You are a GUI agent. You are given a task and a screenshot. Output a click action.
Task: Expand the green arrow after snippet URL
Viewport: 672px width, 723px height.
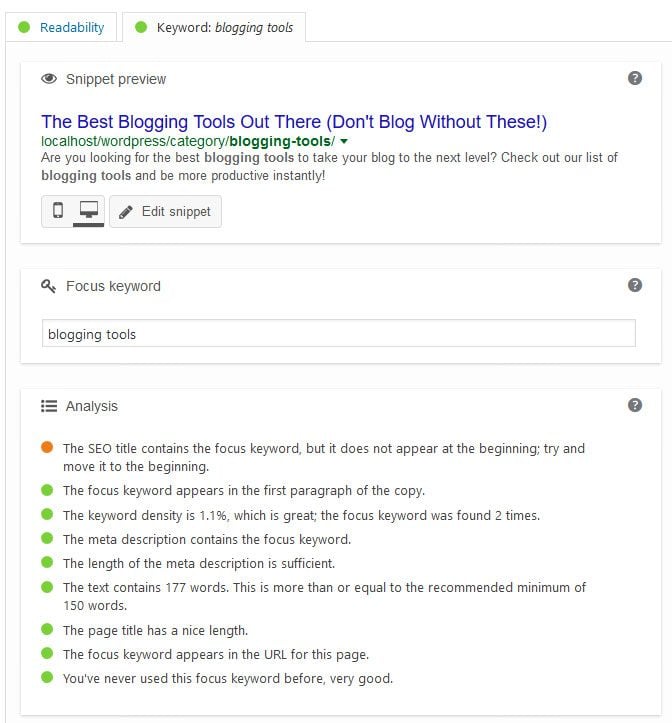click(x=344, y=142)
